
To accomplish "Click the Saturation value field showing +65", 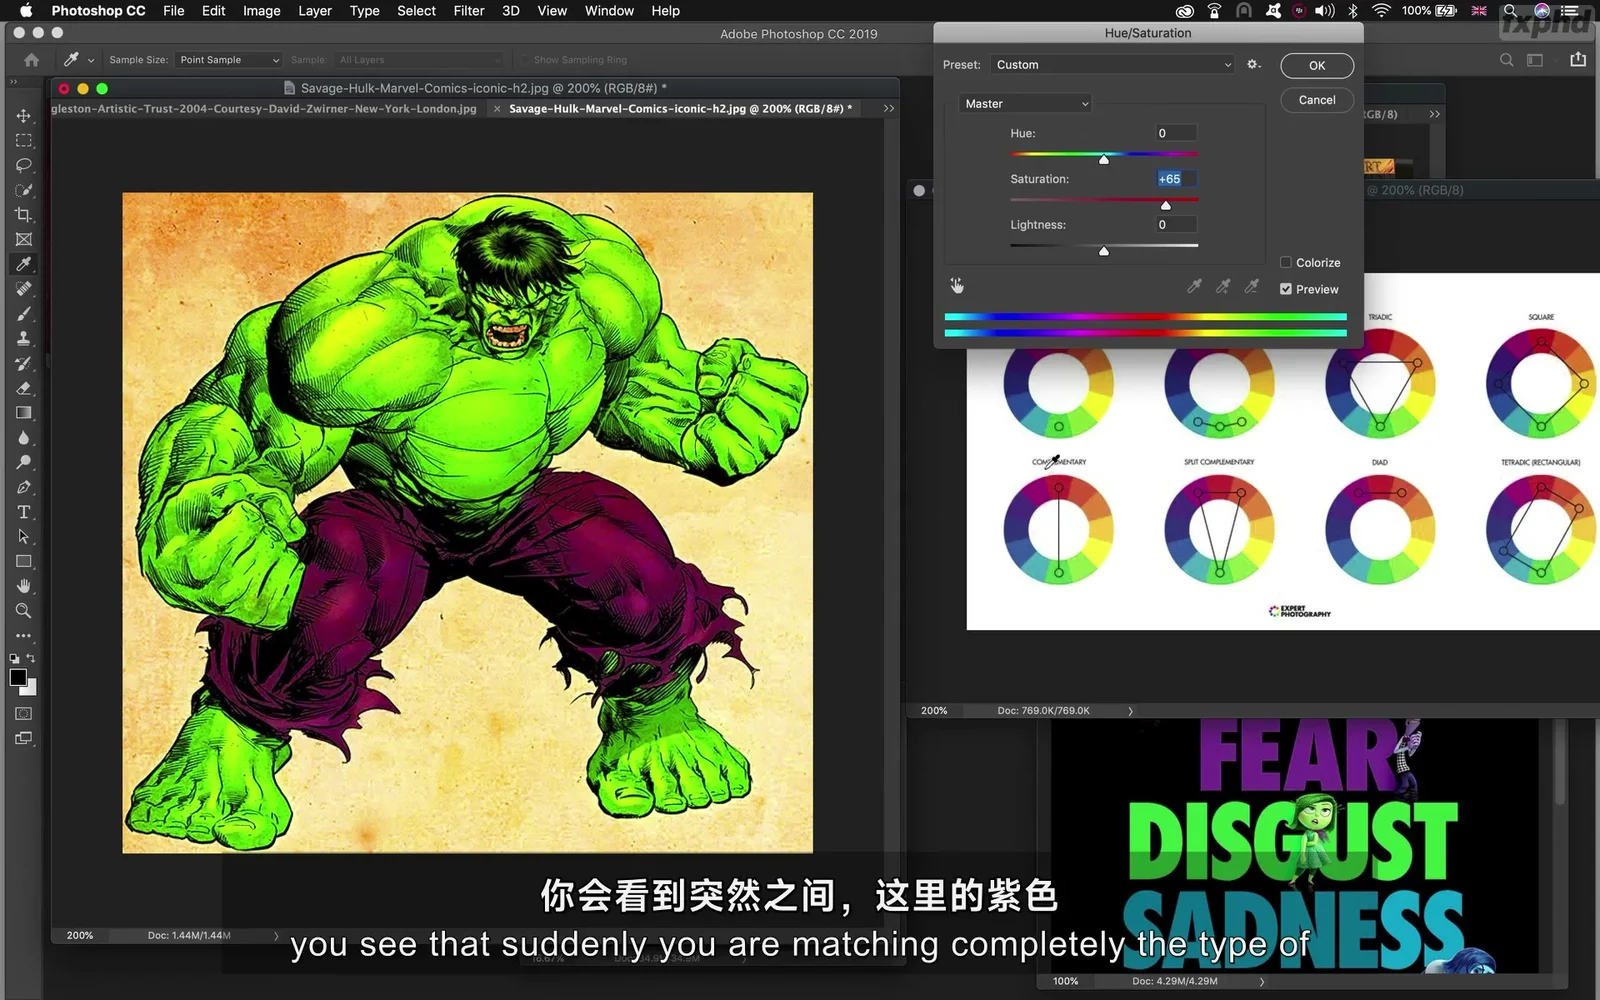I will (1175, 179).
